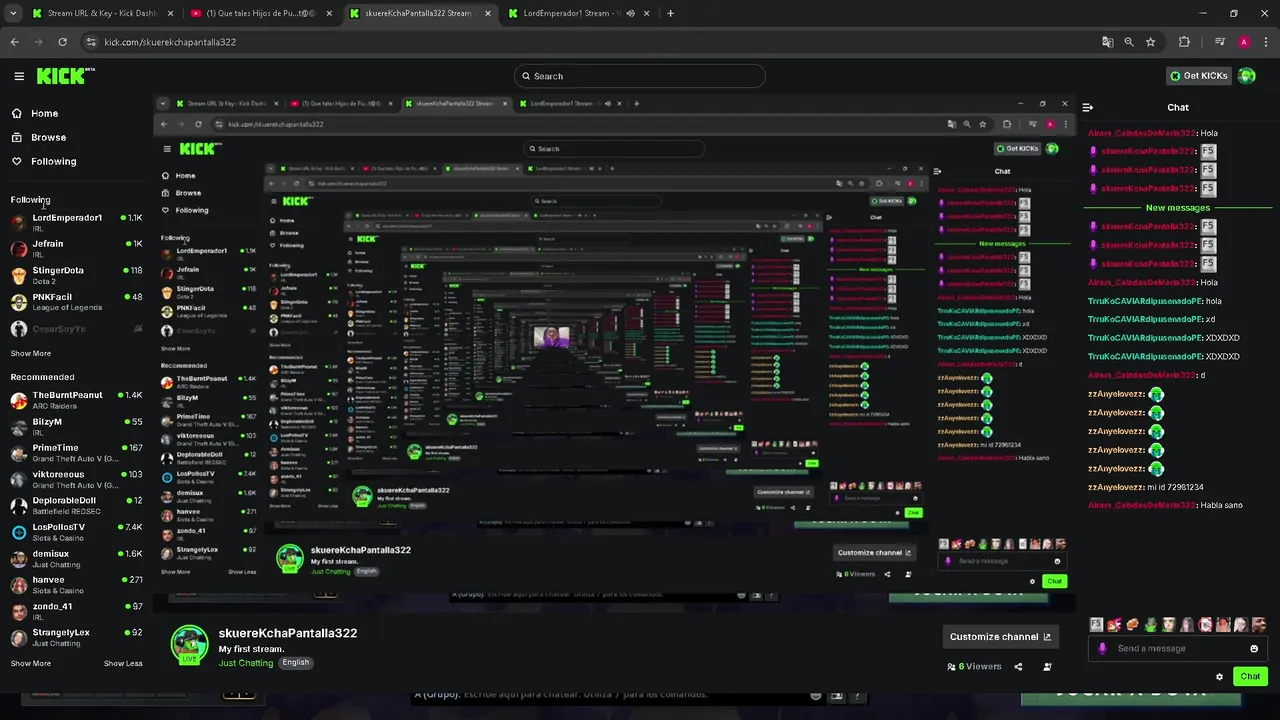Open demisux recommended channel
Image resolution: width=1280 pixels, height=720 pixels.
click(x=77, y=558)
